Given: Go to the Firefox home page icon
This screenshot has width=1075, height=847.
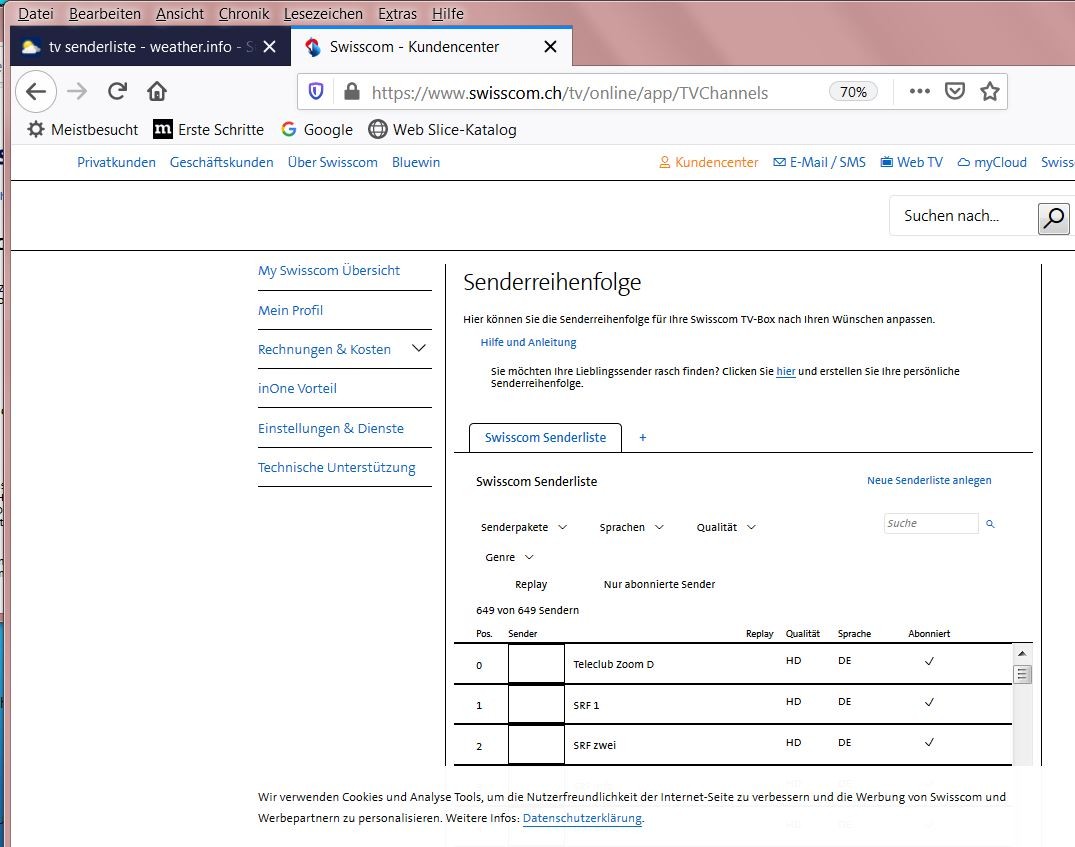Looking at the screenshot, I should point(157,92).
